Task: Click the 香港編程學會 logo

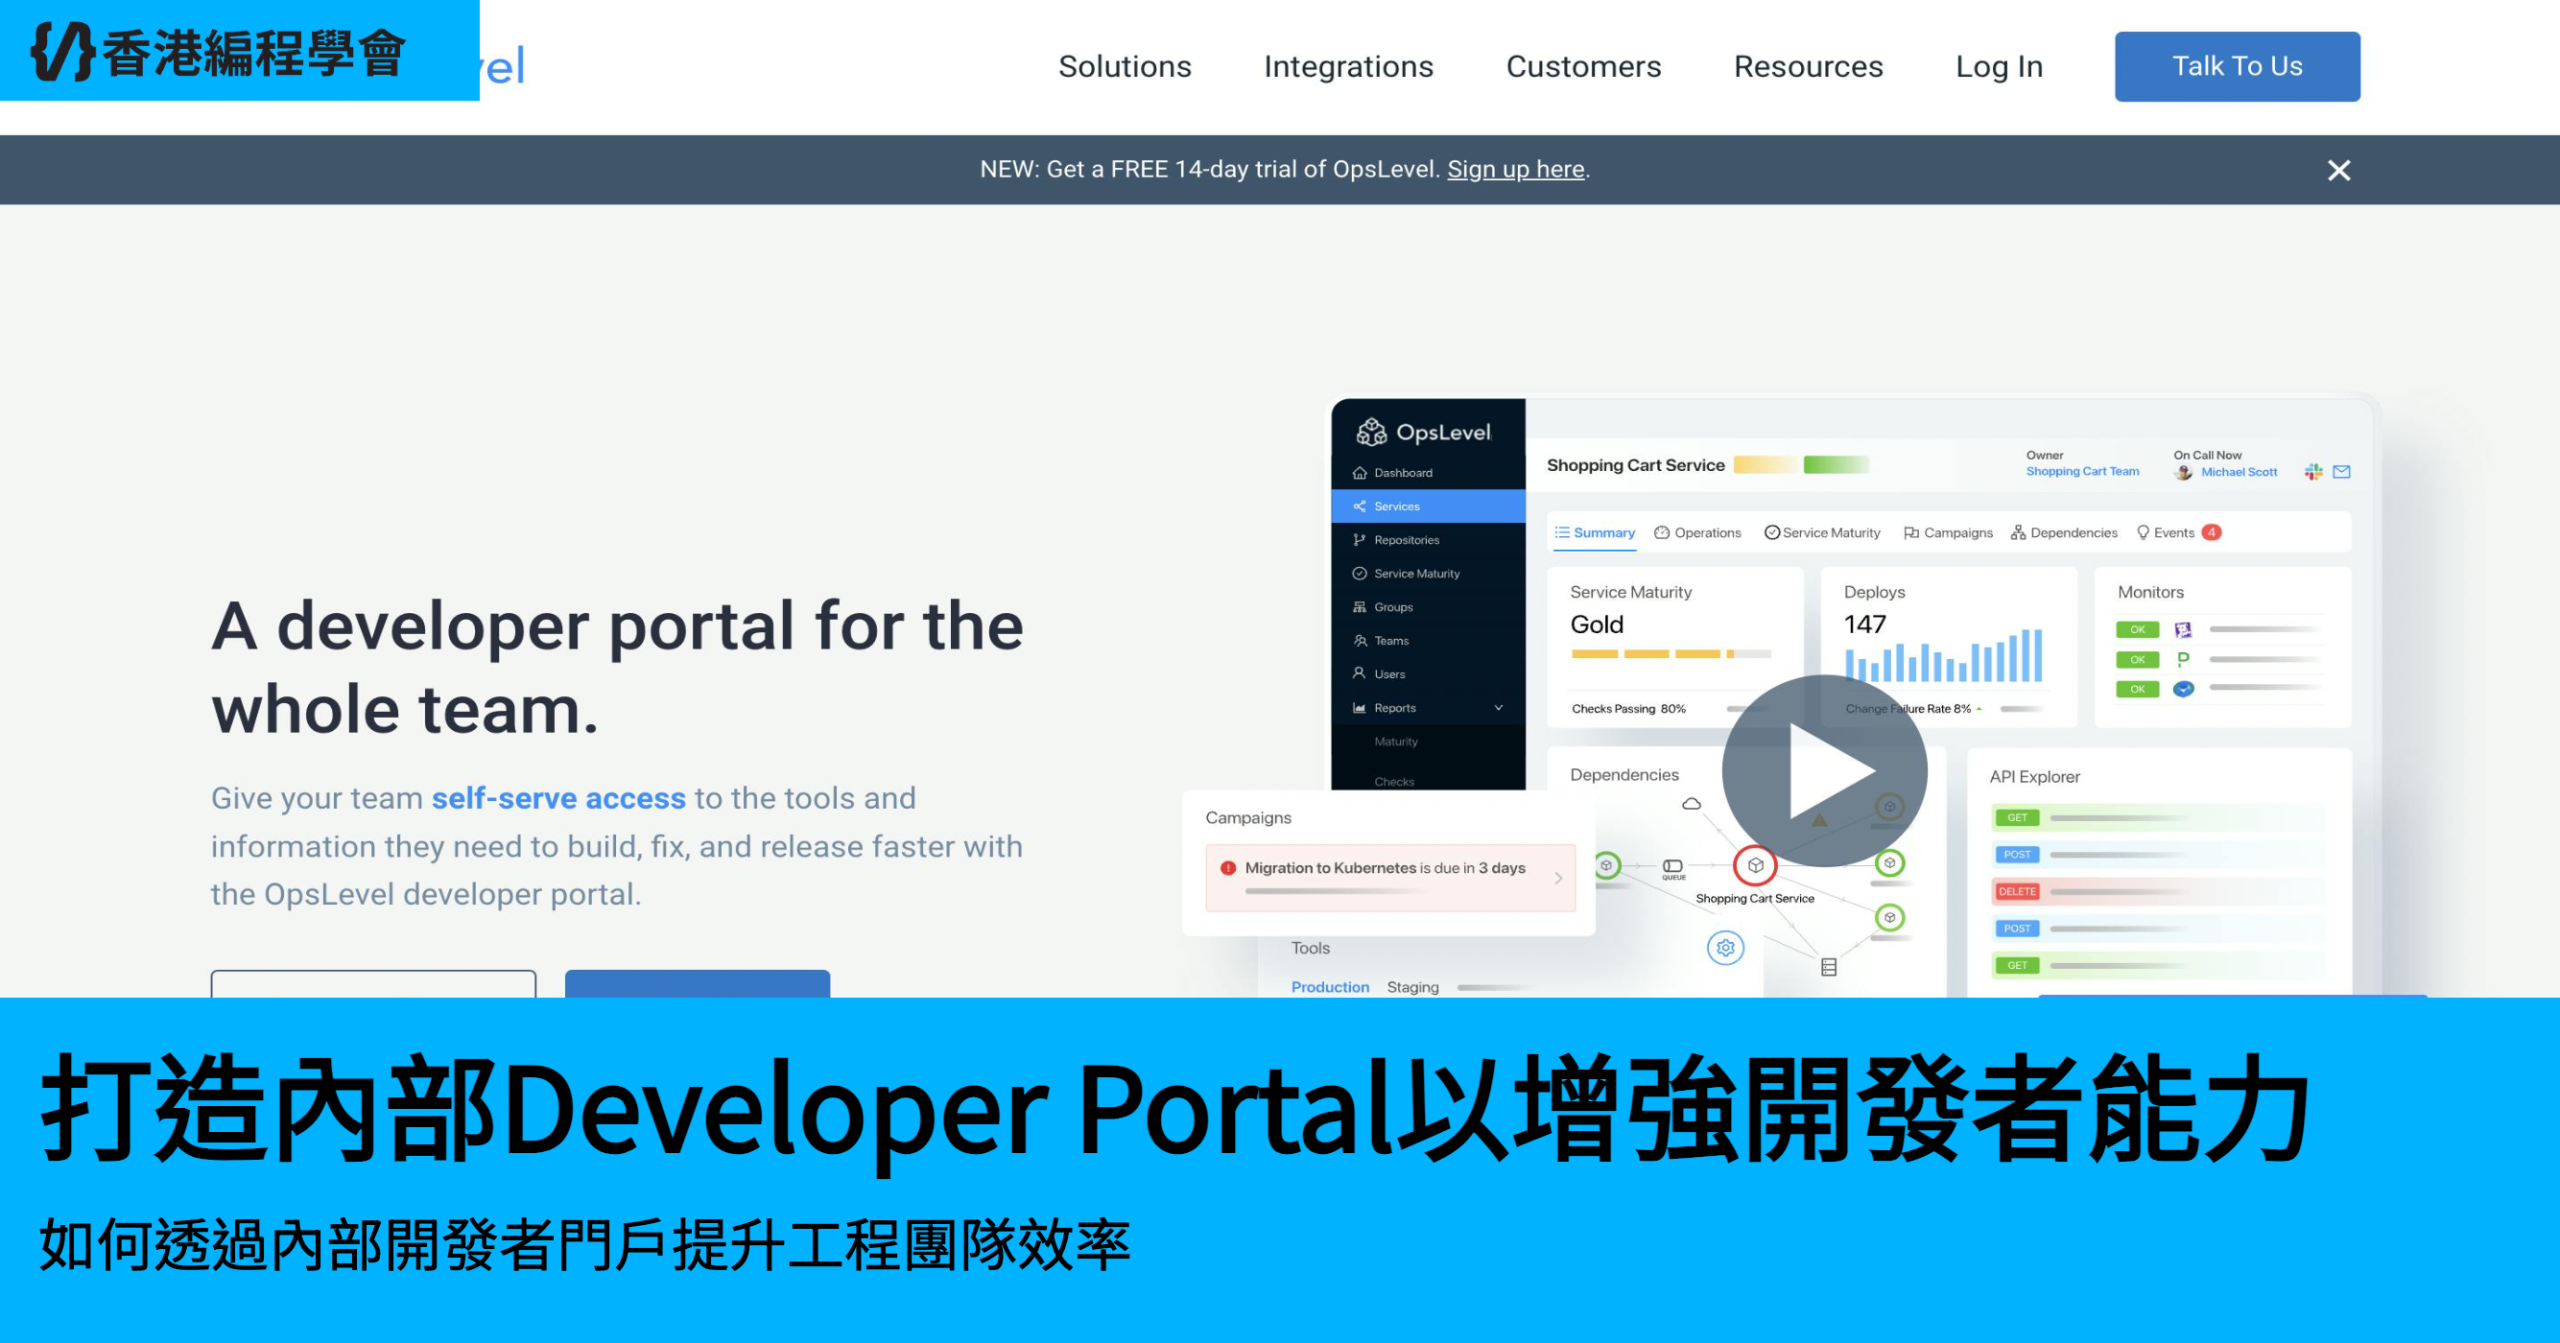Action: click(x=220, y=52)
